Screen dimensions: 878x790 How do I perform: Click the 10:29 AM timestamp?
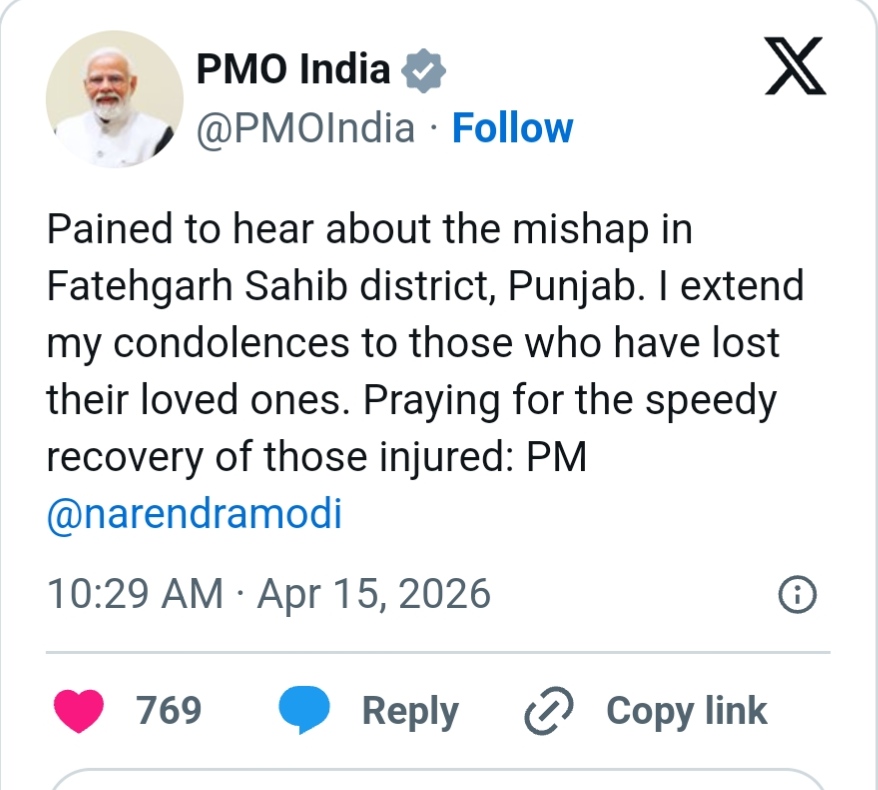[135, 594]
